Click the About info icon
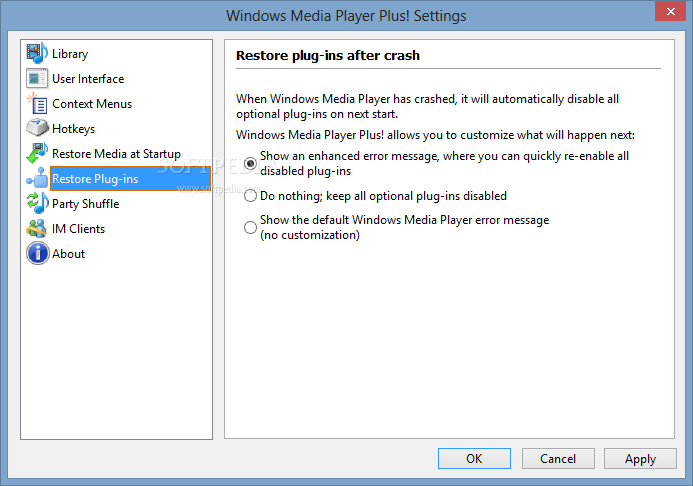The image size is (693, 486). (37, 254)
